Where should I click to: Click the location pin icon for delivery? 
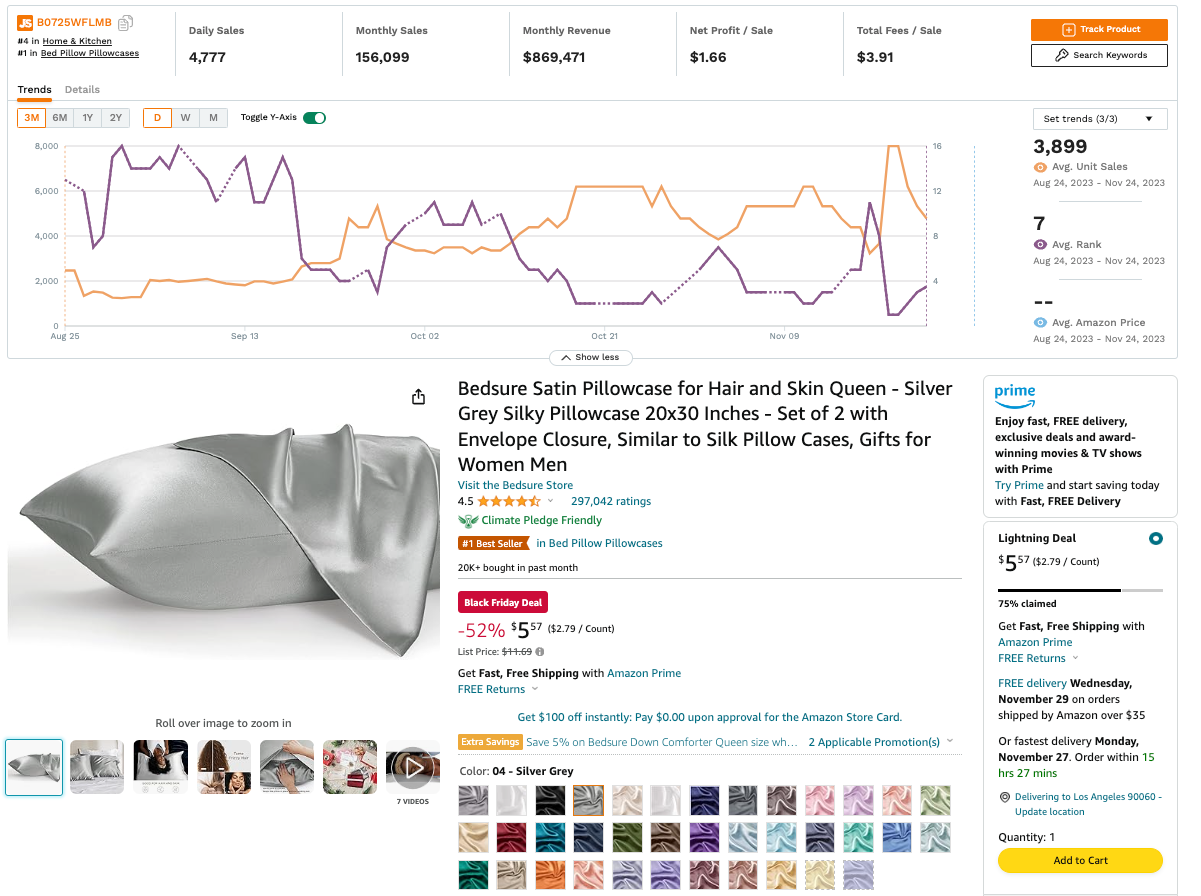pyautogui.click(x=1004, y=797)
